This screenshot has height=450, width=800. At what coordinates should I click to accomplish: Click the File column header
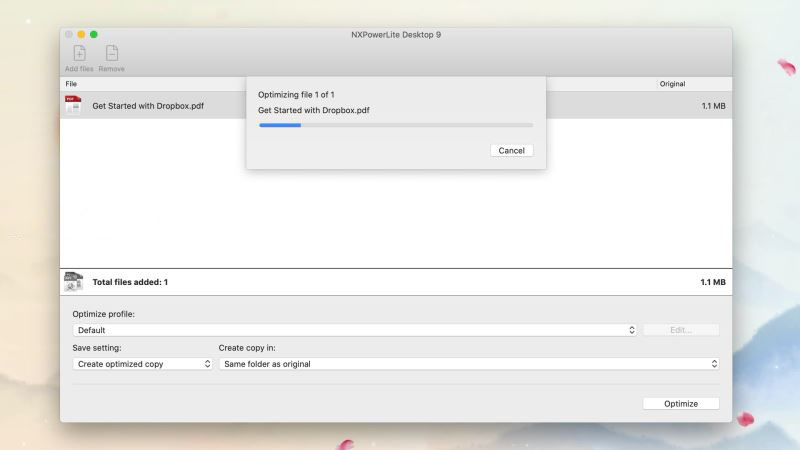[x=71, y=84]
